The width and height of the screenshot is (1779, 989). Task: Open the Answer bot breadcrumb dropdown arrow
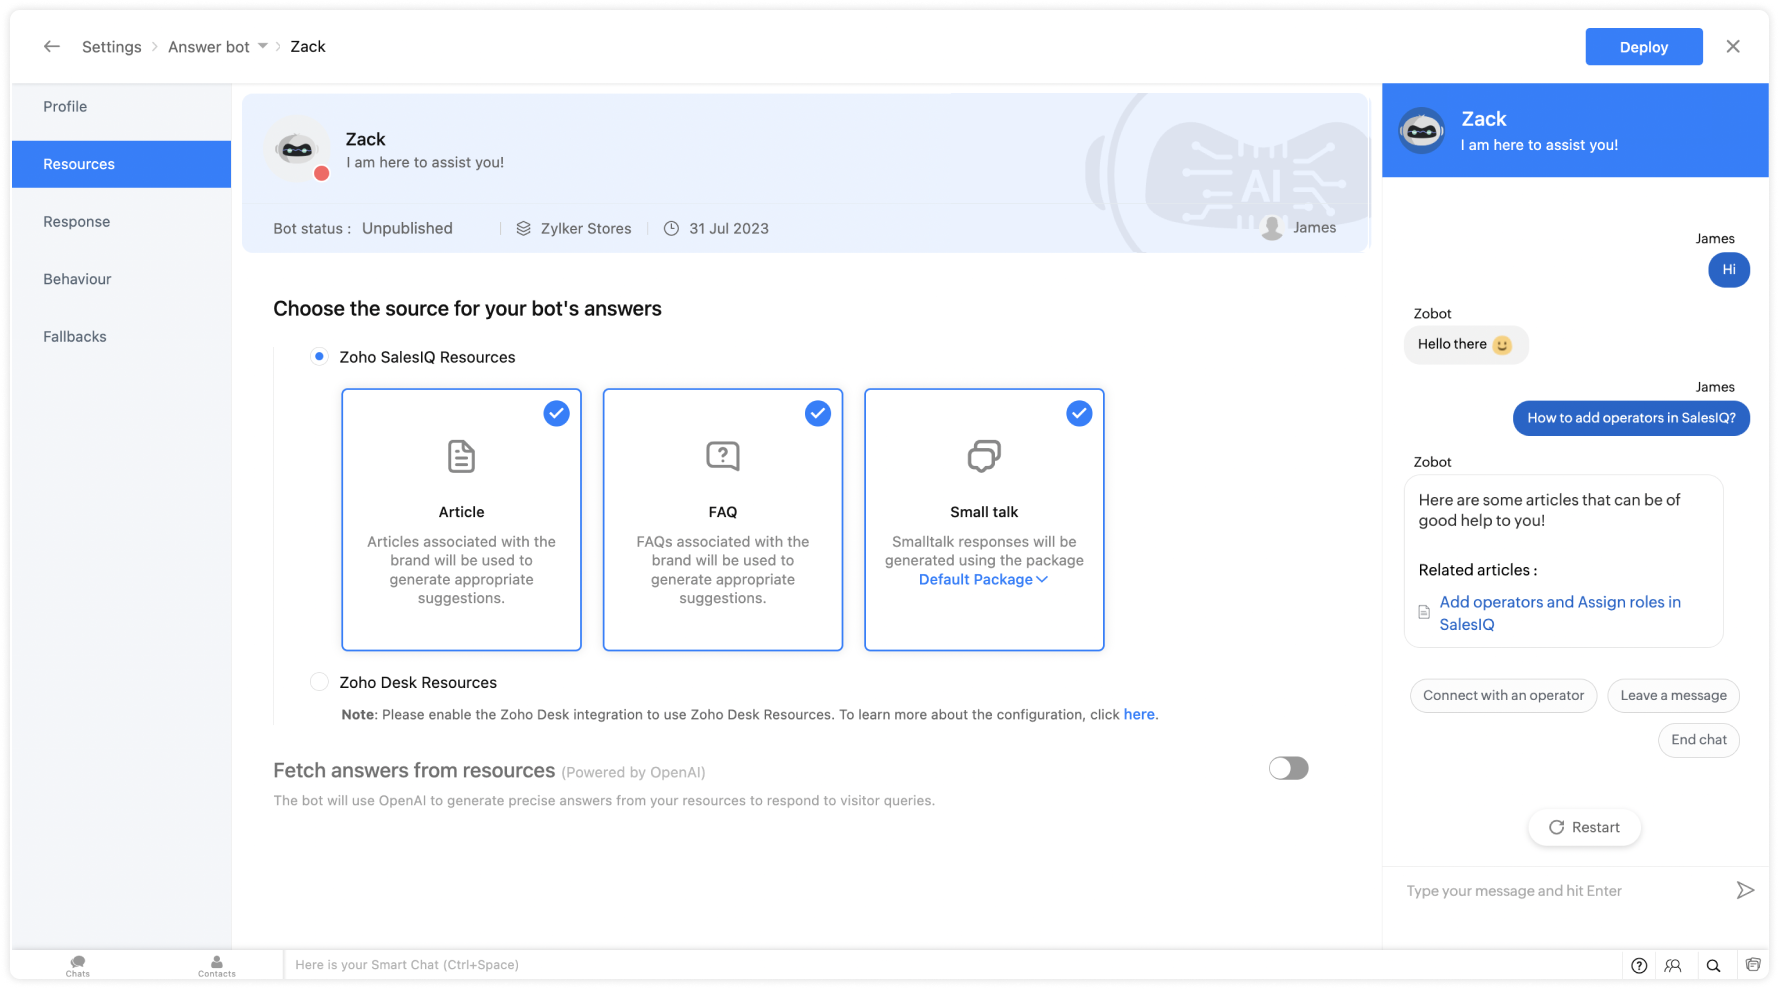[x=263, y=46]
